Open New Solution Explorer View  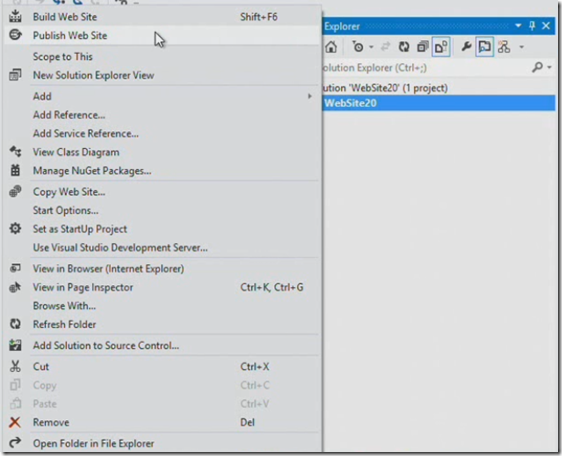tap(161, 75)
